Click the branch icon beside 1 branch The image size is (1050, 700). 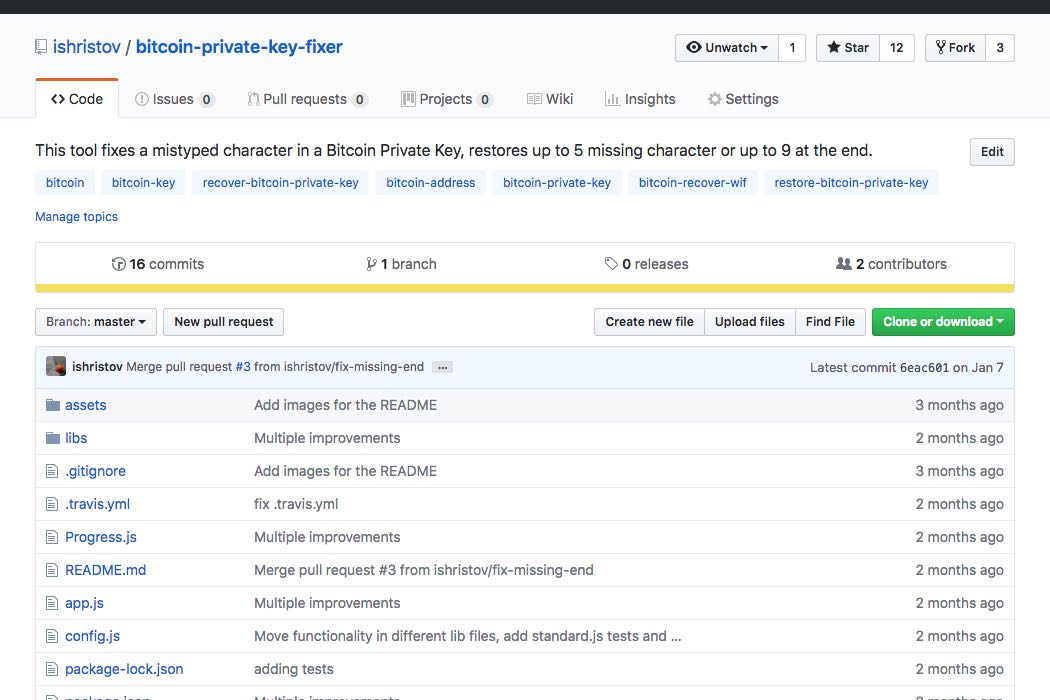click(x=371, y=264)
